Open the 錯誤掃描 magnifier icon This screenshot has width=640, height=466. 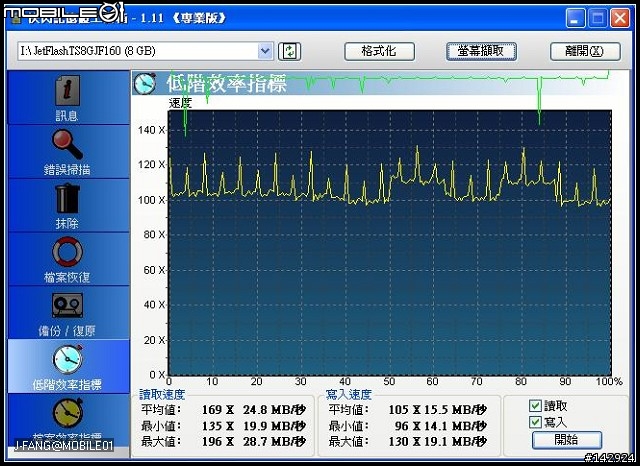pos(67,144)
